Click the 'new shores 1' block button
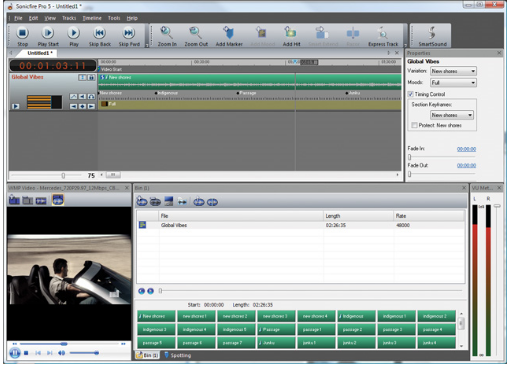This screenshot has width=508, height=365. coord(196,316)
